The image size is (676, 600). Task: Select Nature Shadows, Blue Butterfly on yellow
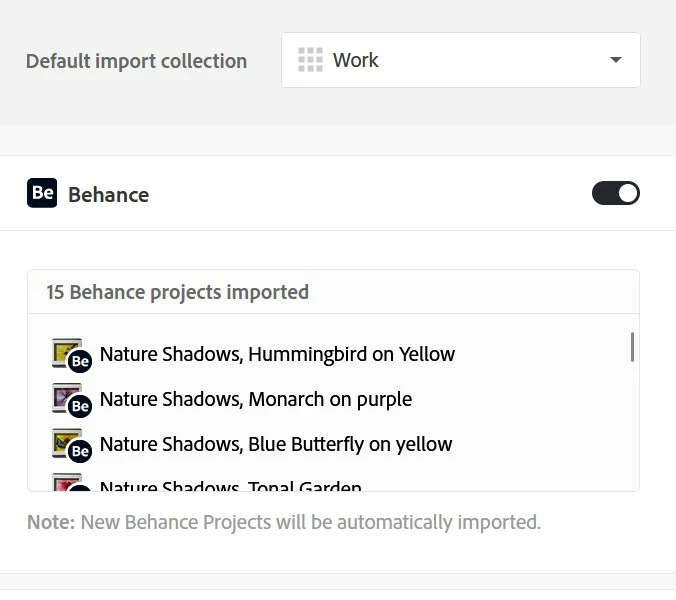pyautogui.click(x=276, y=444)
